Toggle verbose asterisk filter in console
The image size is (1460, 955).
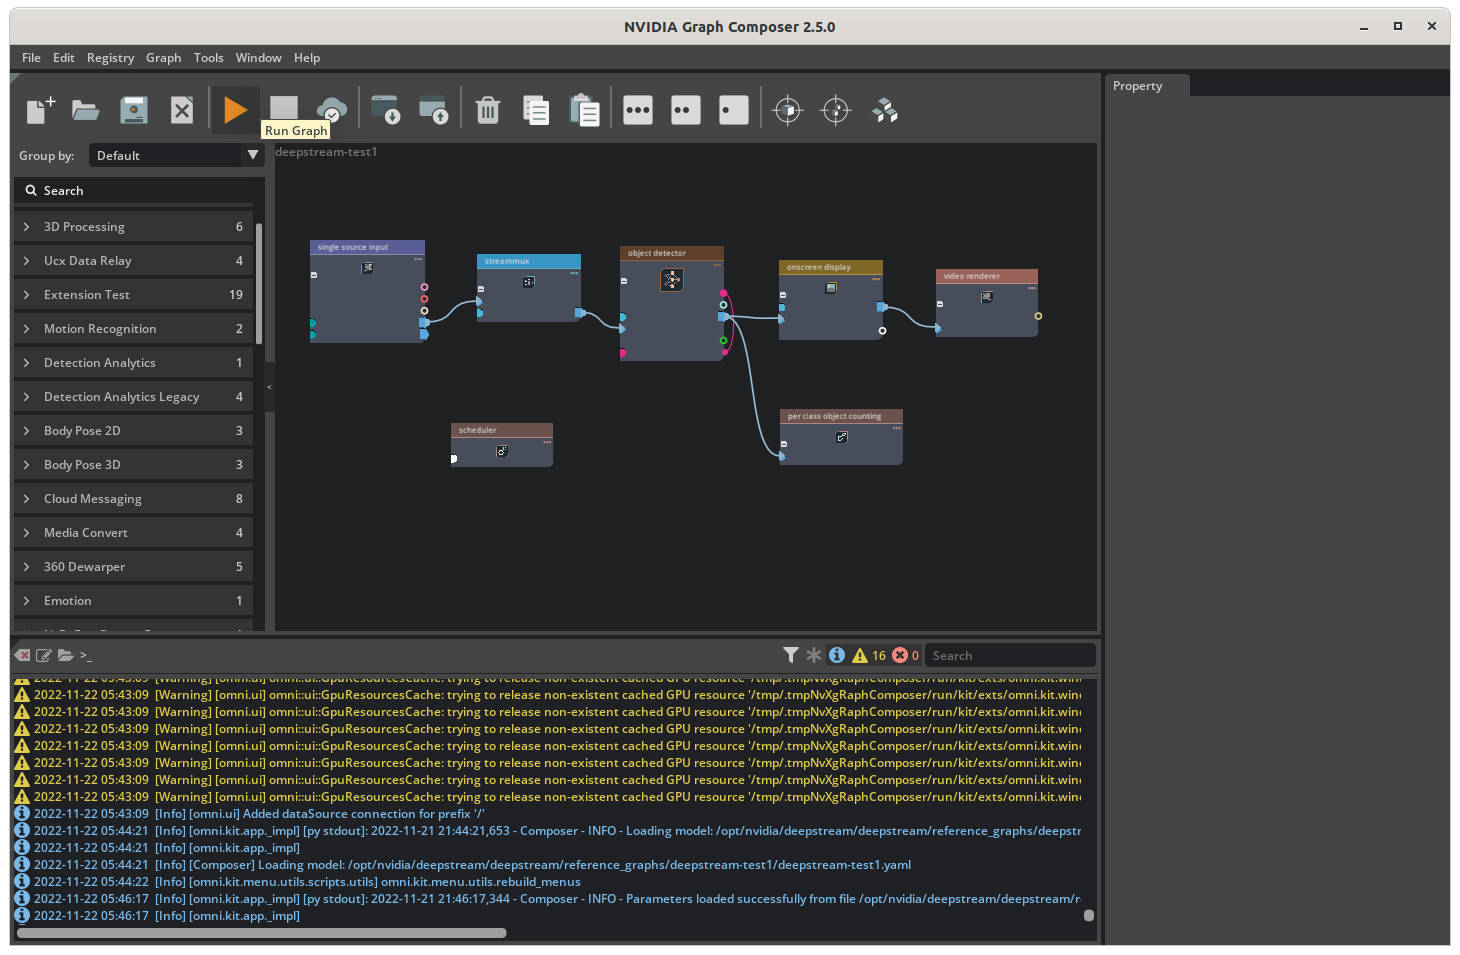(x=814, y=655)
